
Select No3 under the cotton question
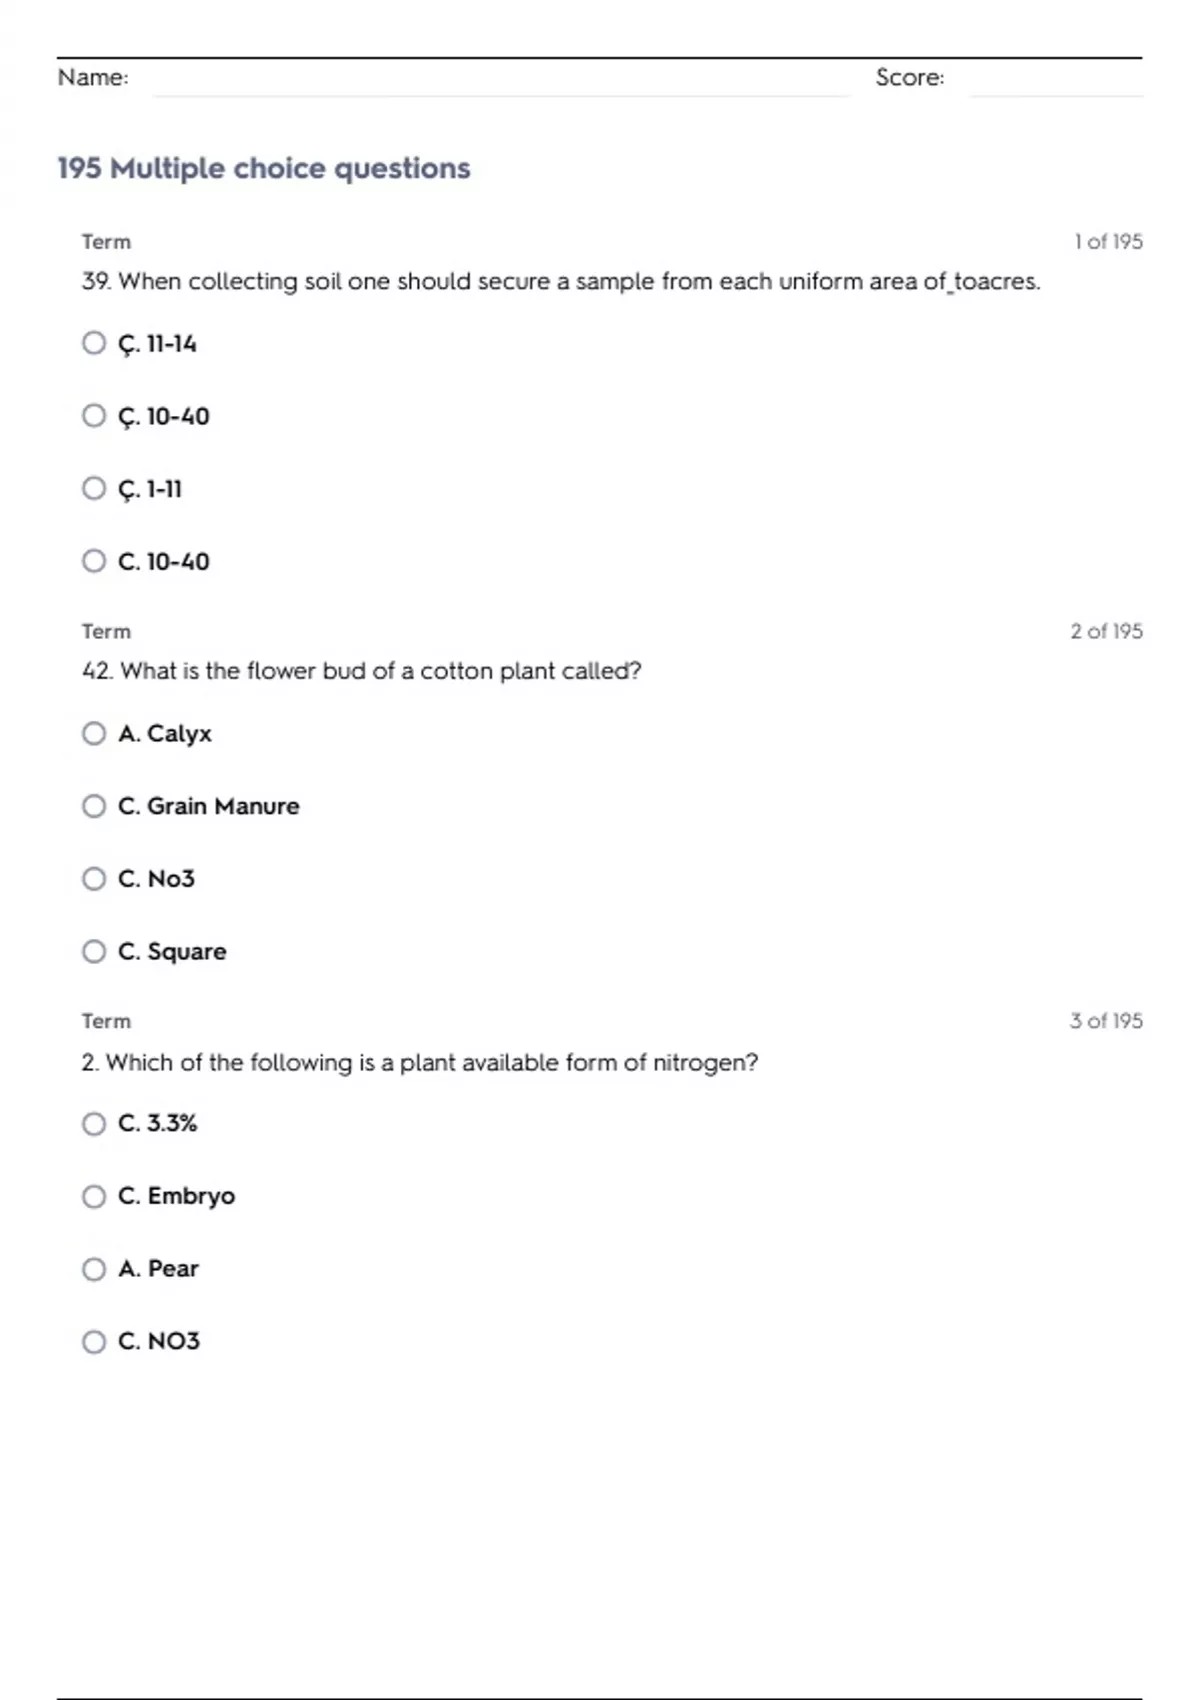[94, 879]
